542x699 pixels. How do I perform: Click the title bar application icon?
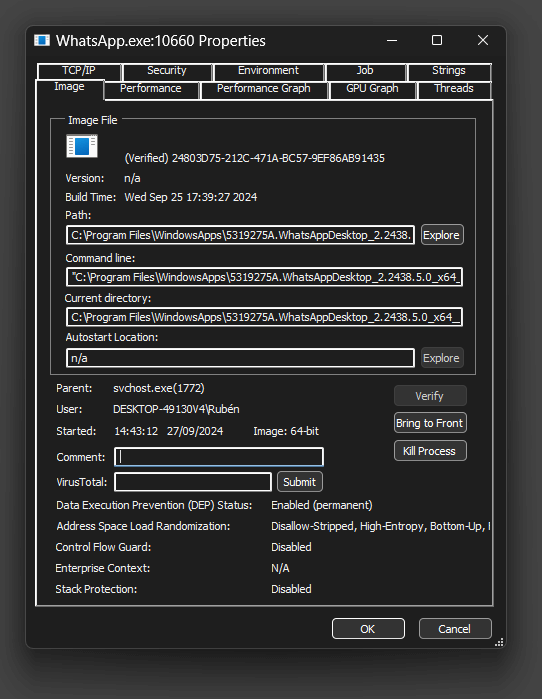42,41
